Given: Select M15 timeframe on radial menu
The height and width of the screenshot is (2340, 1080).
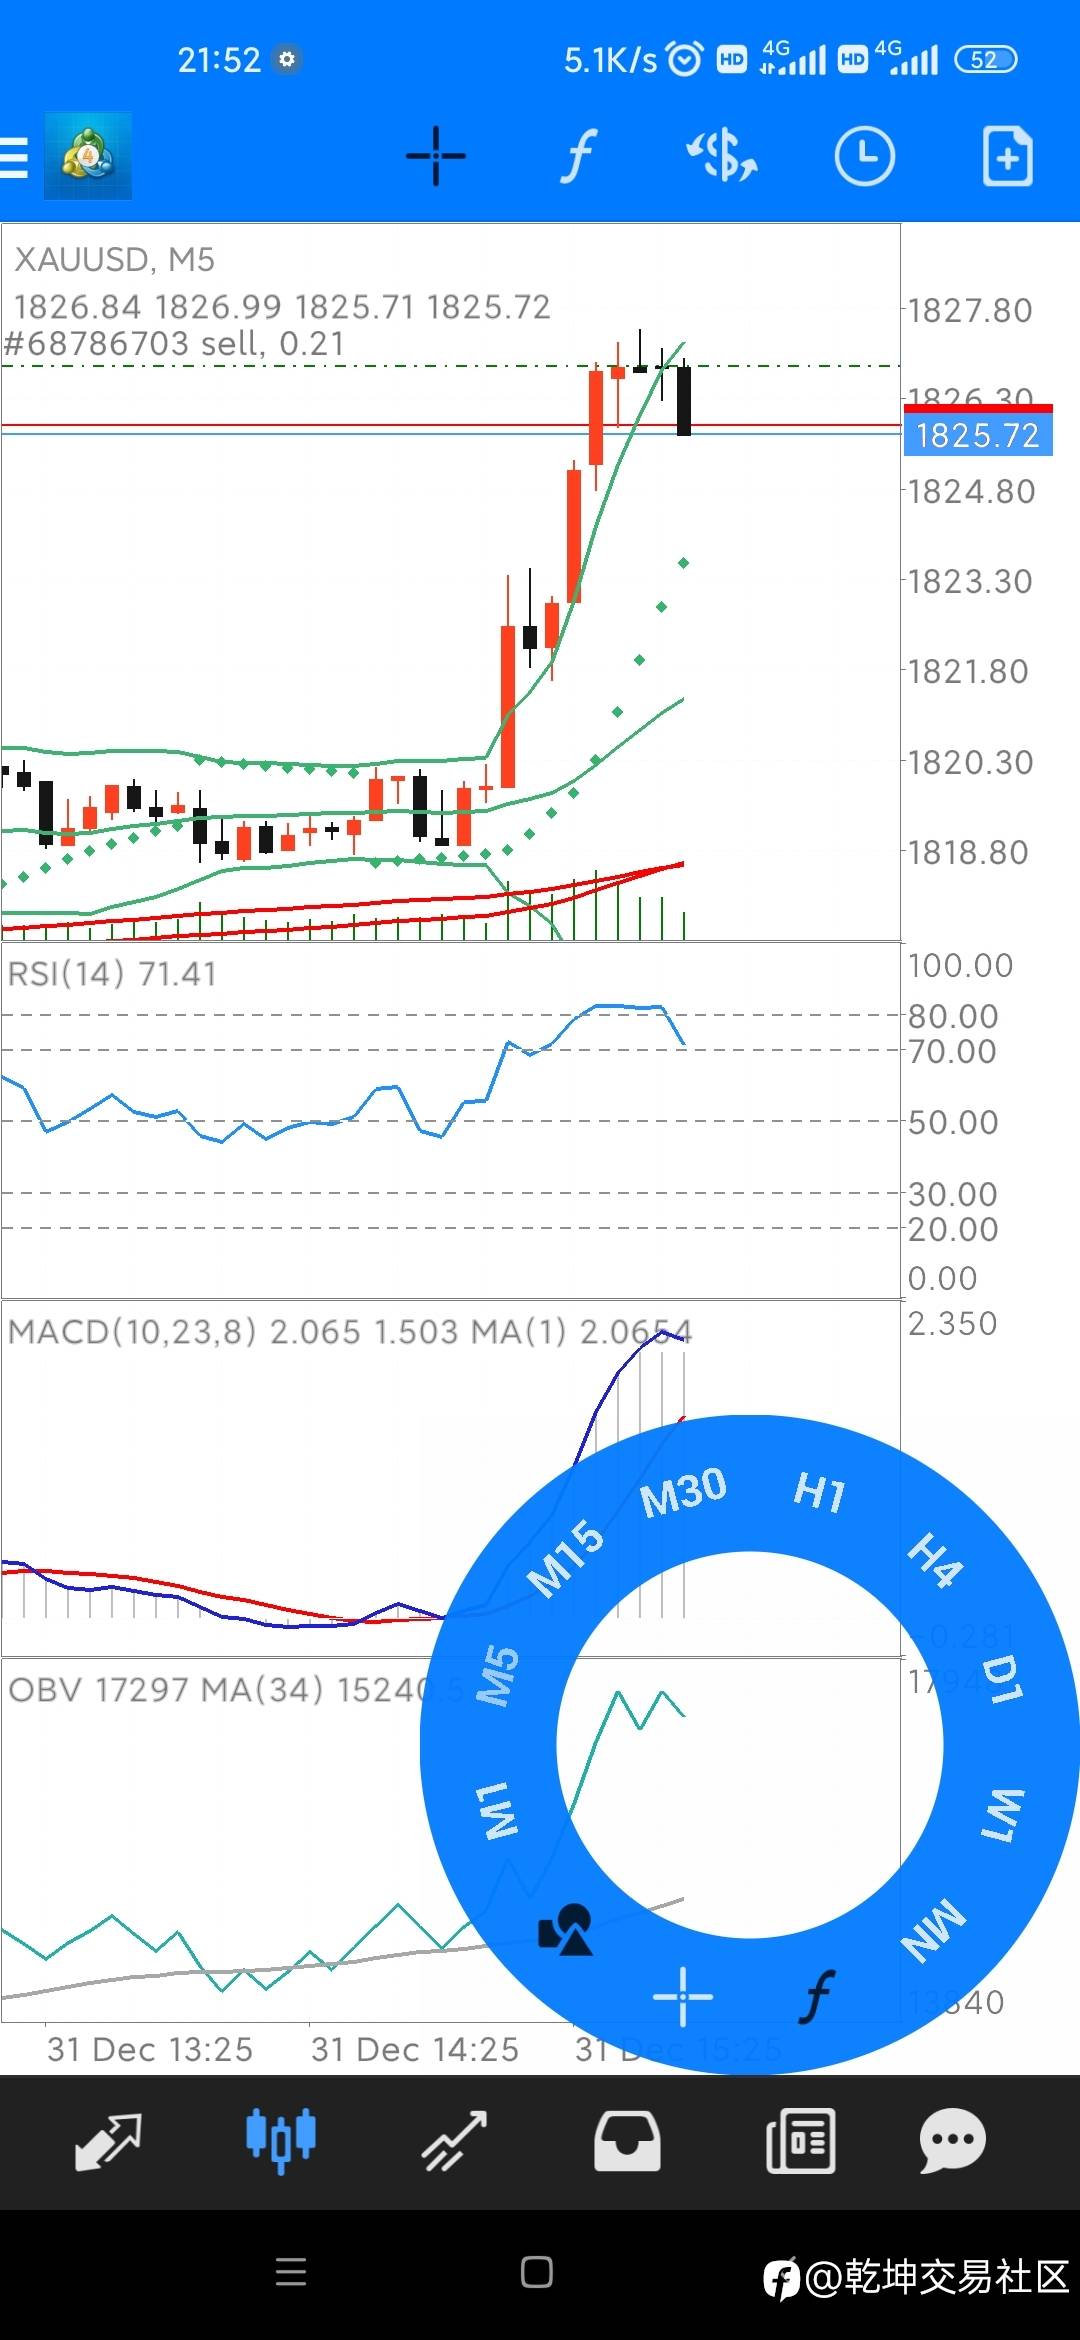Looking at the screenshot, I should (x=566, y=1558).
